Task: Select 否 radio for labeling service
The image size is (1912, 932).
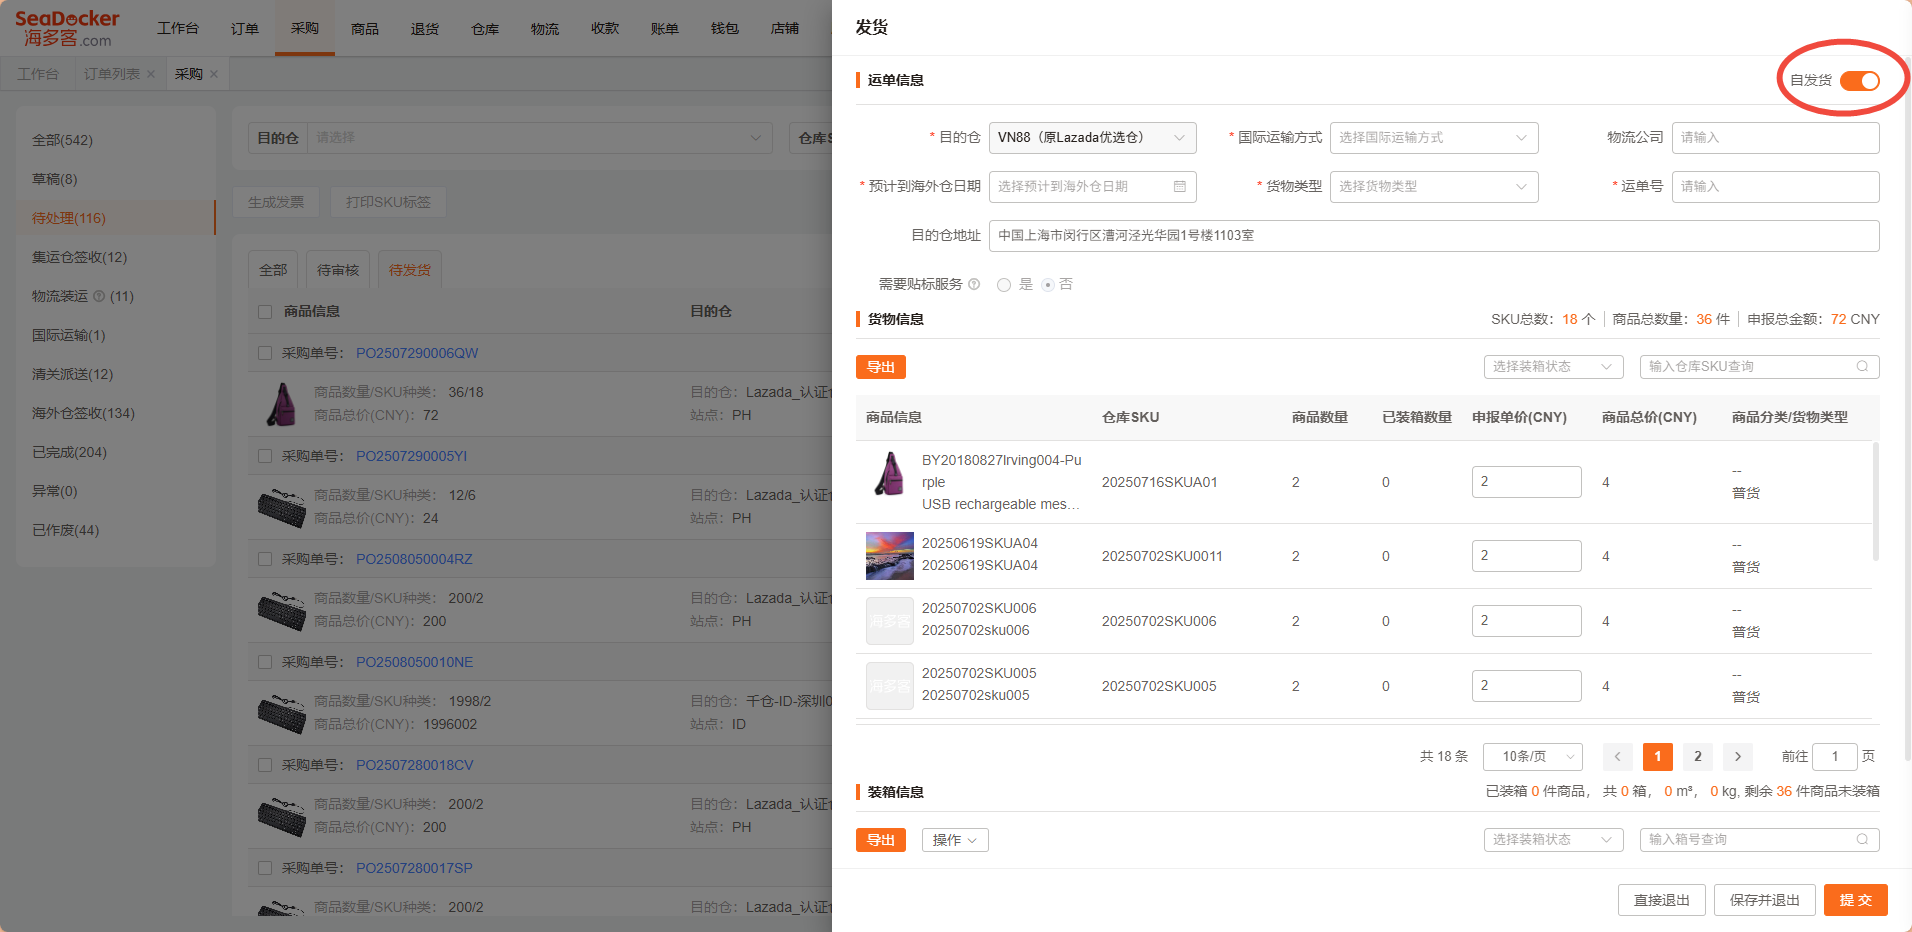Action: pos(1048,285)
